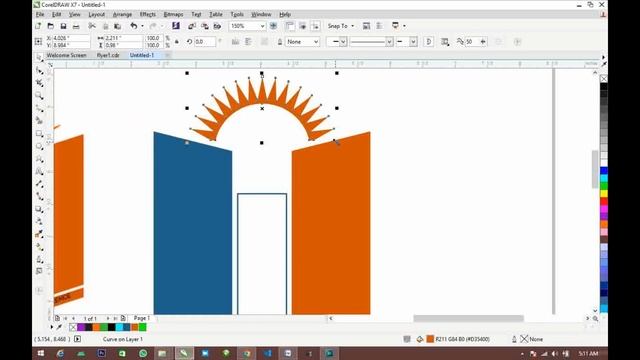
Task: Select the Interactive Fill tool
Action: pos(39,247)
